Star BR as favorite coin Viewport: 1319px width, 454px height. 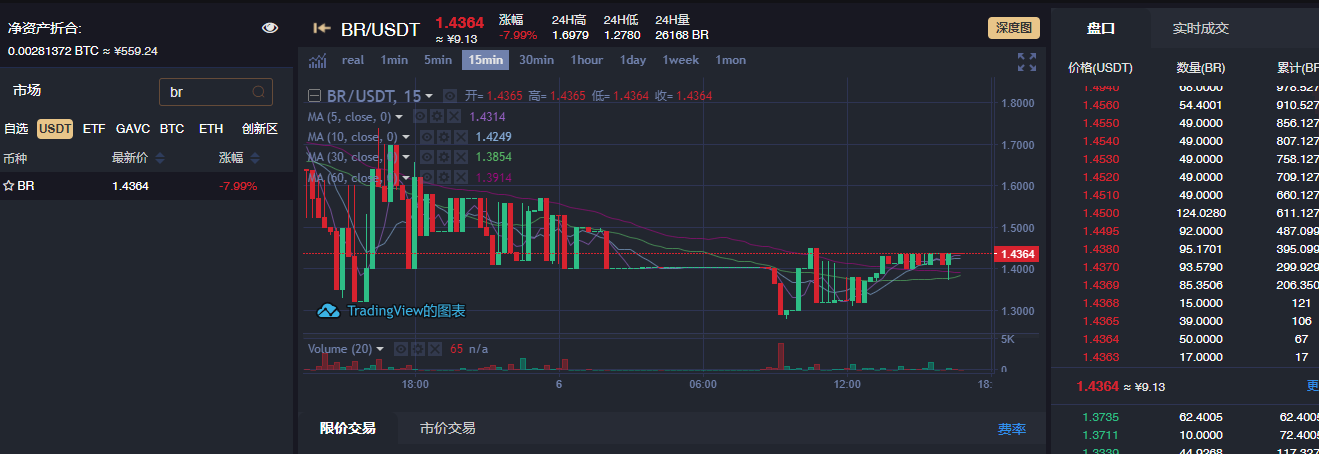point(8,185)
